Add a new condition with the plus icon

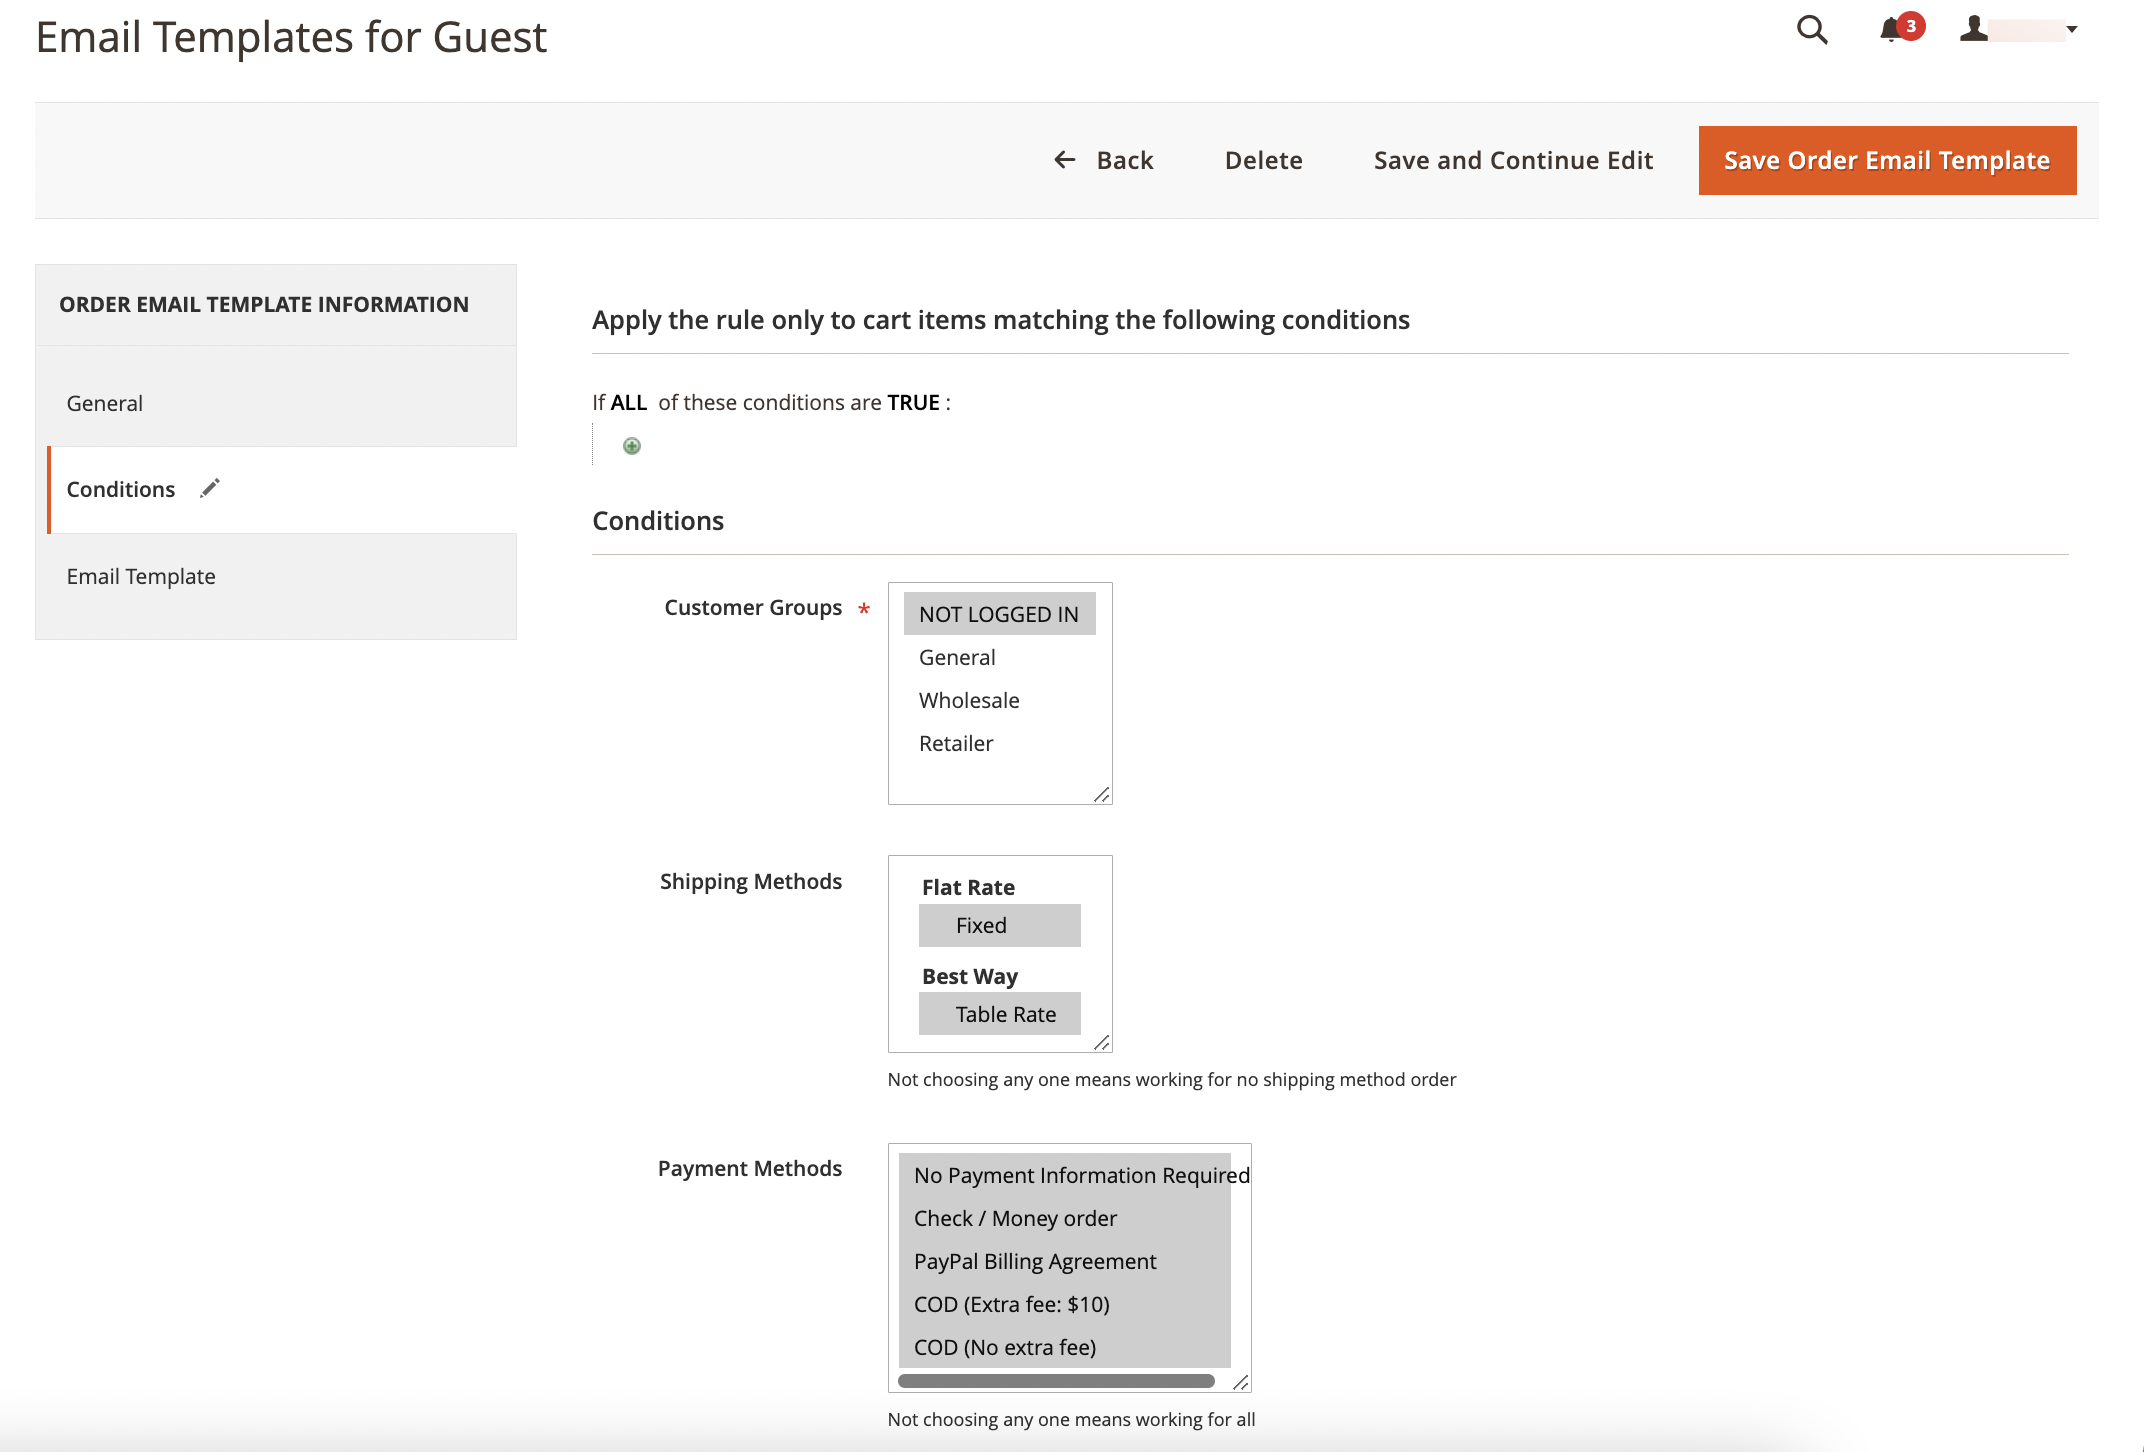(x=631, y=446)
